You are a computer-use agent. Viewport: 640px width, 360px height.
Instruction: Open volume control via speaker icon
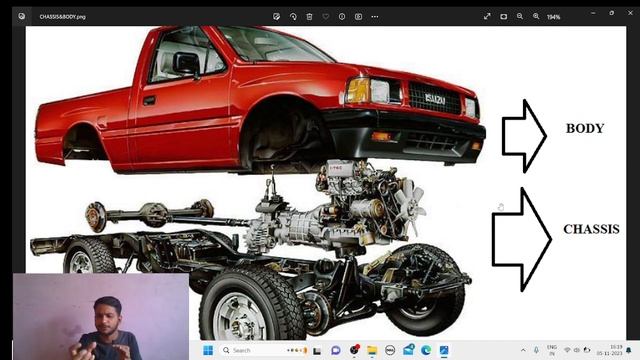point(577,350)
